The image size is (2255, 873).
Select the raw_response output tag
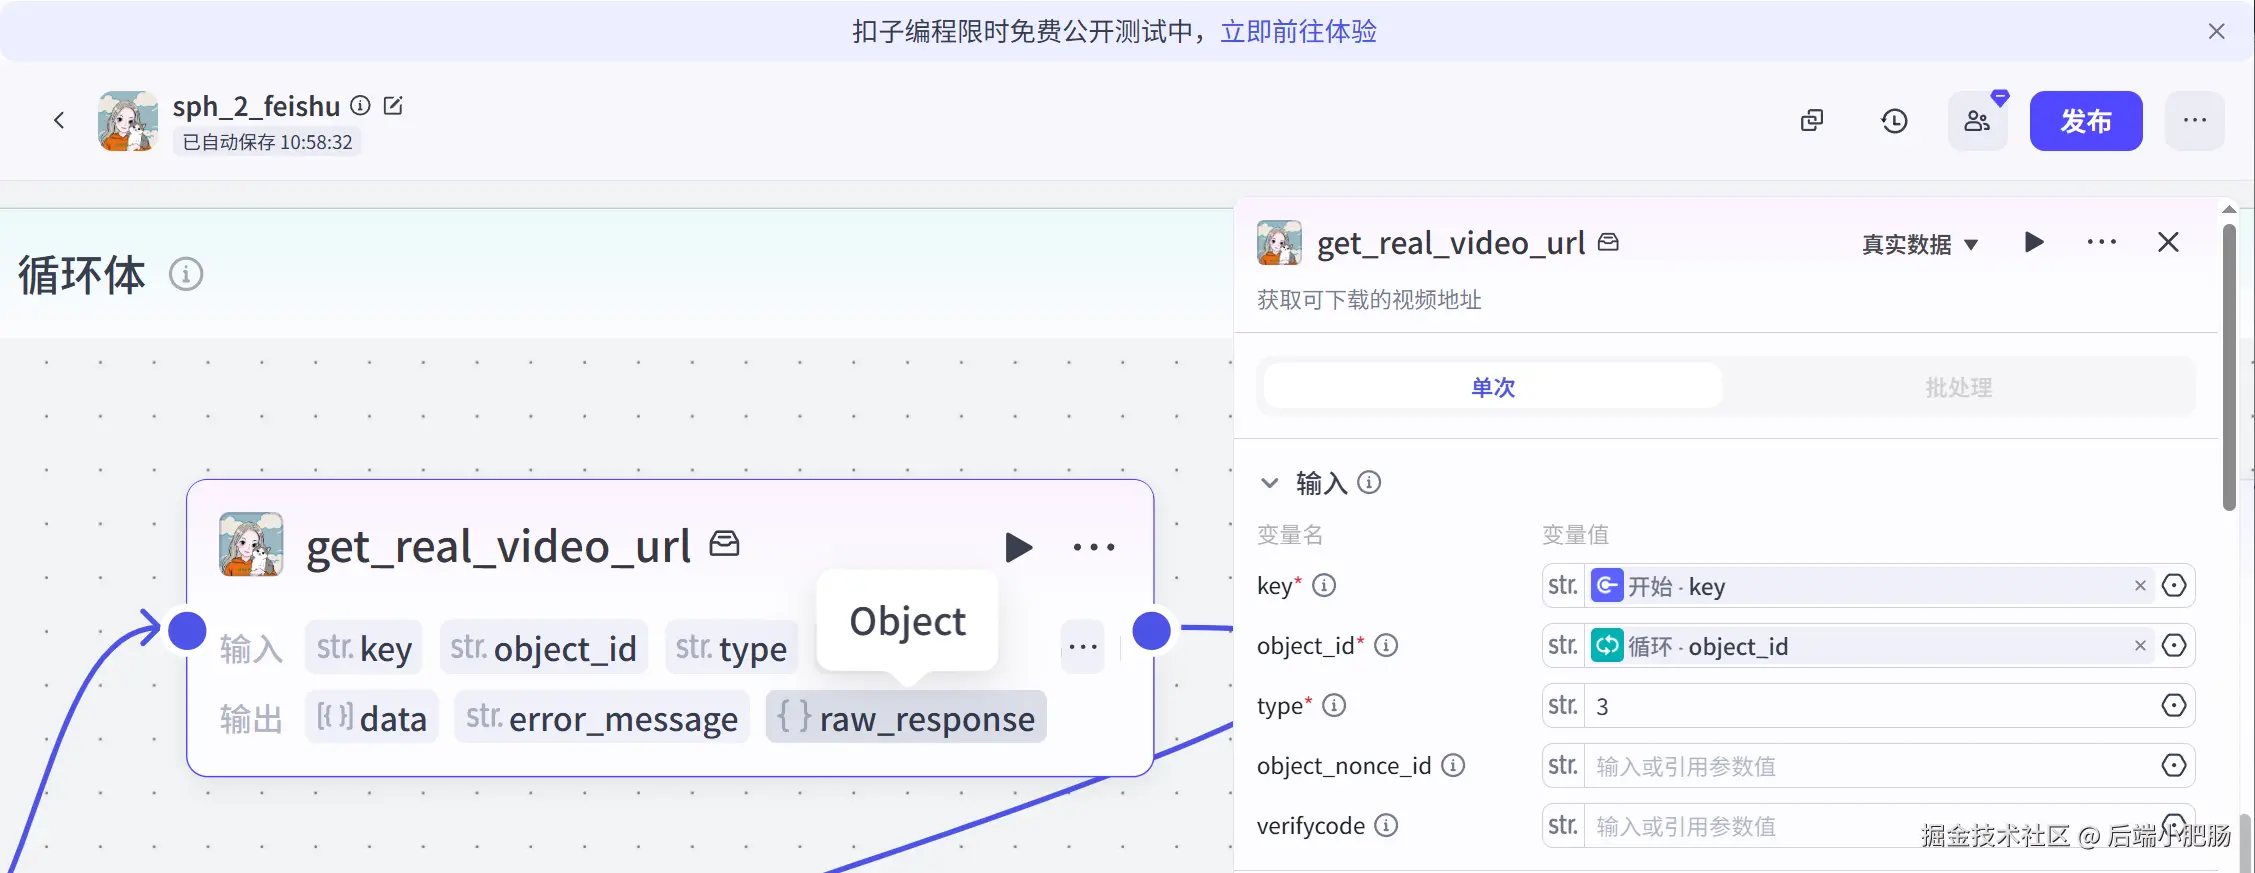pyautogui.click(x=906, y=718)
